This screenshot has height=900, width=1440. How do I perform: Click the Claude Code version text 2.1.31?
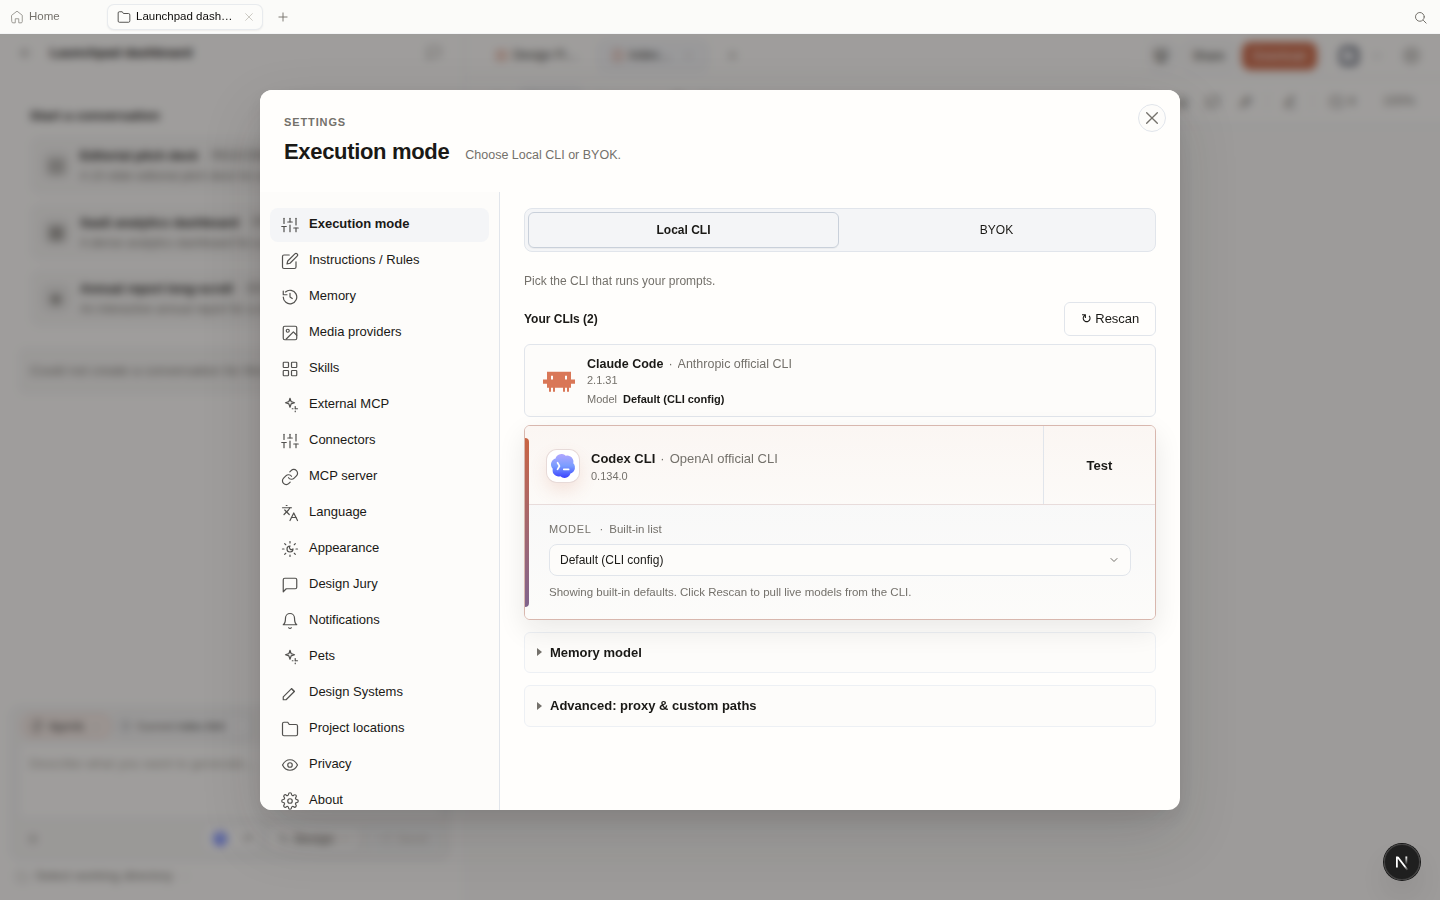[602, 380]
